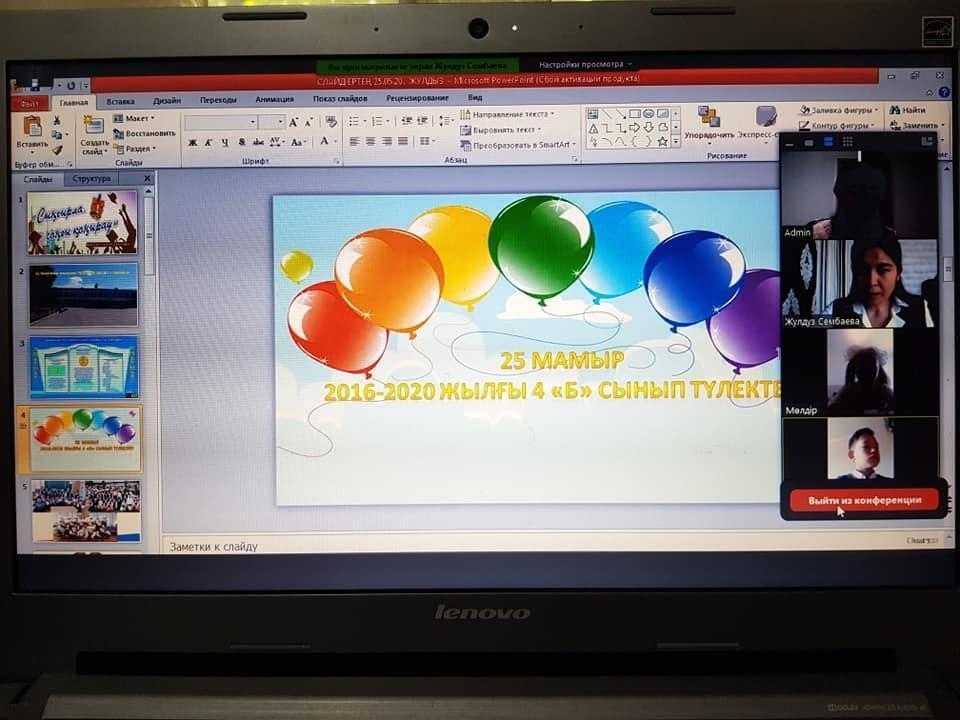Select slide 3 thumbnail
960x720 pixels.
[84, 367]
